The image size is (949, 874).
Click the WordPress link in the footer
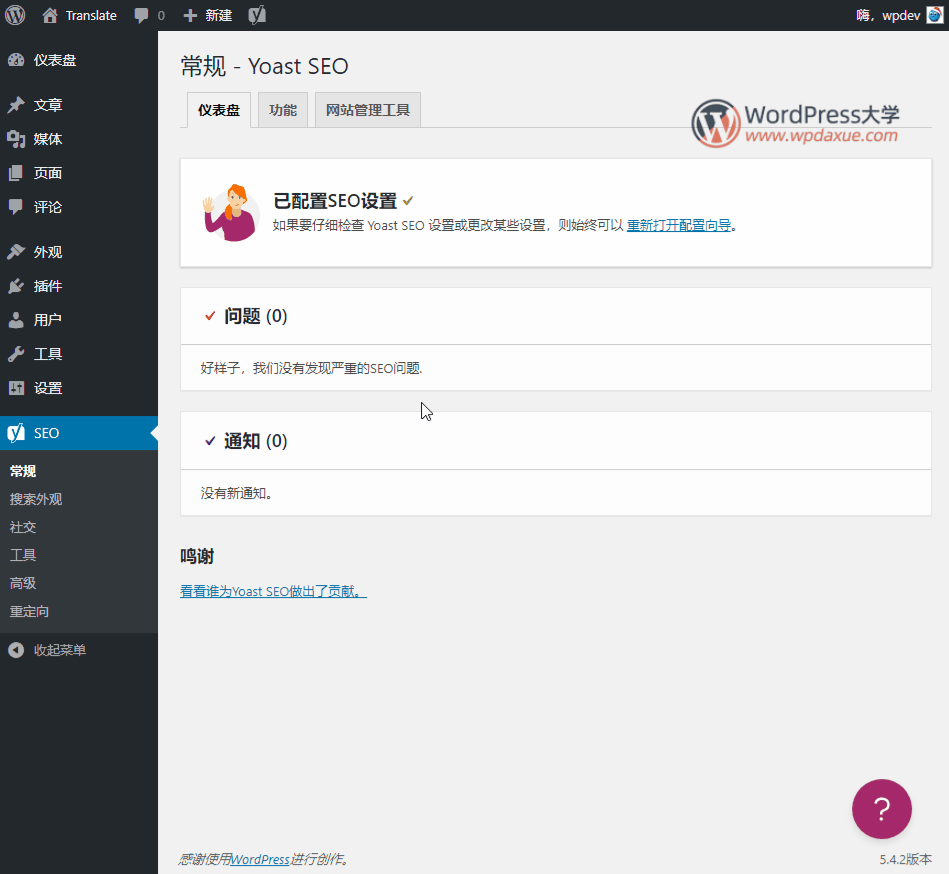pos(260,859)
